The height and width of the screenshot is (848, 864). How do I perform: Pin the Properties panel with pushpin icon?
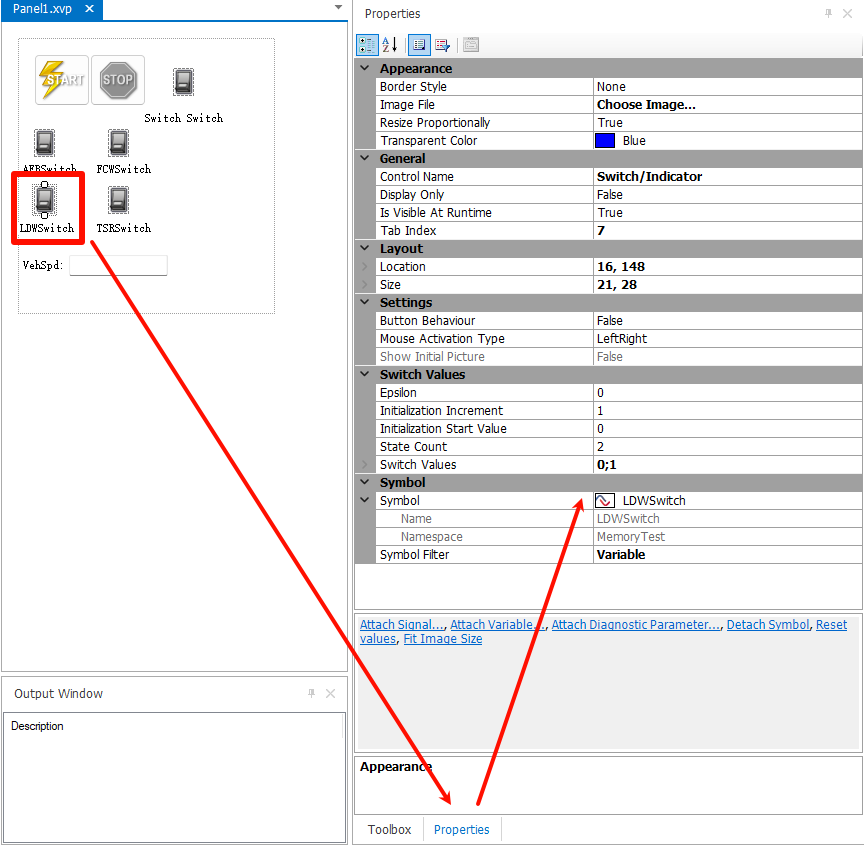pos(828,14)
